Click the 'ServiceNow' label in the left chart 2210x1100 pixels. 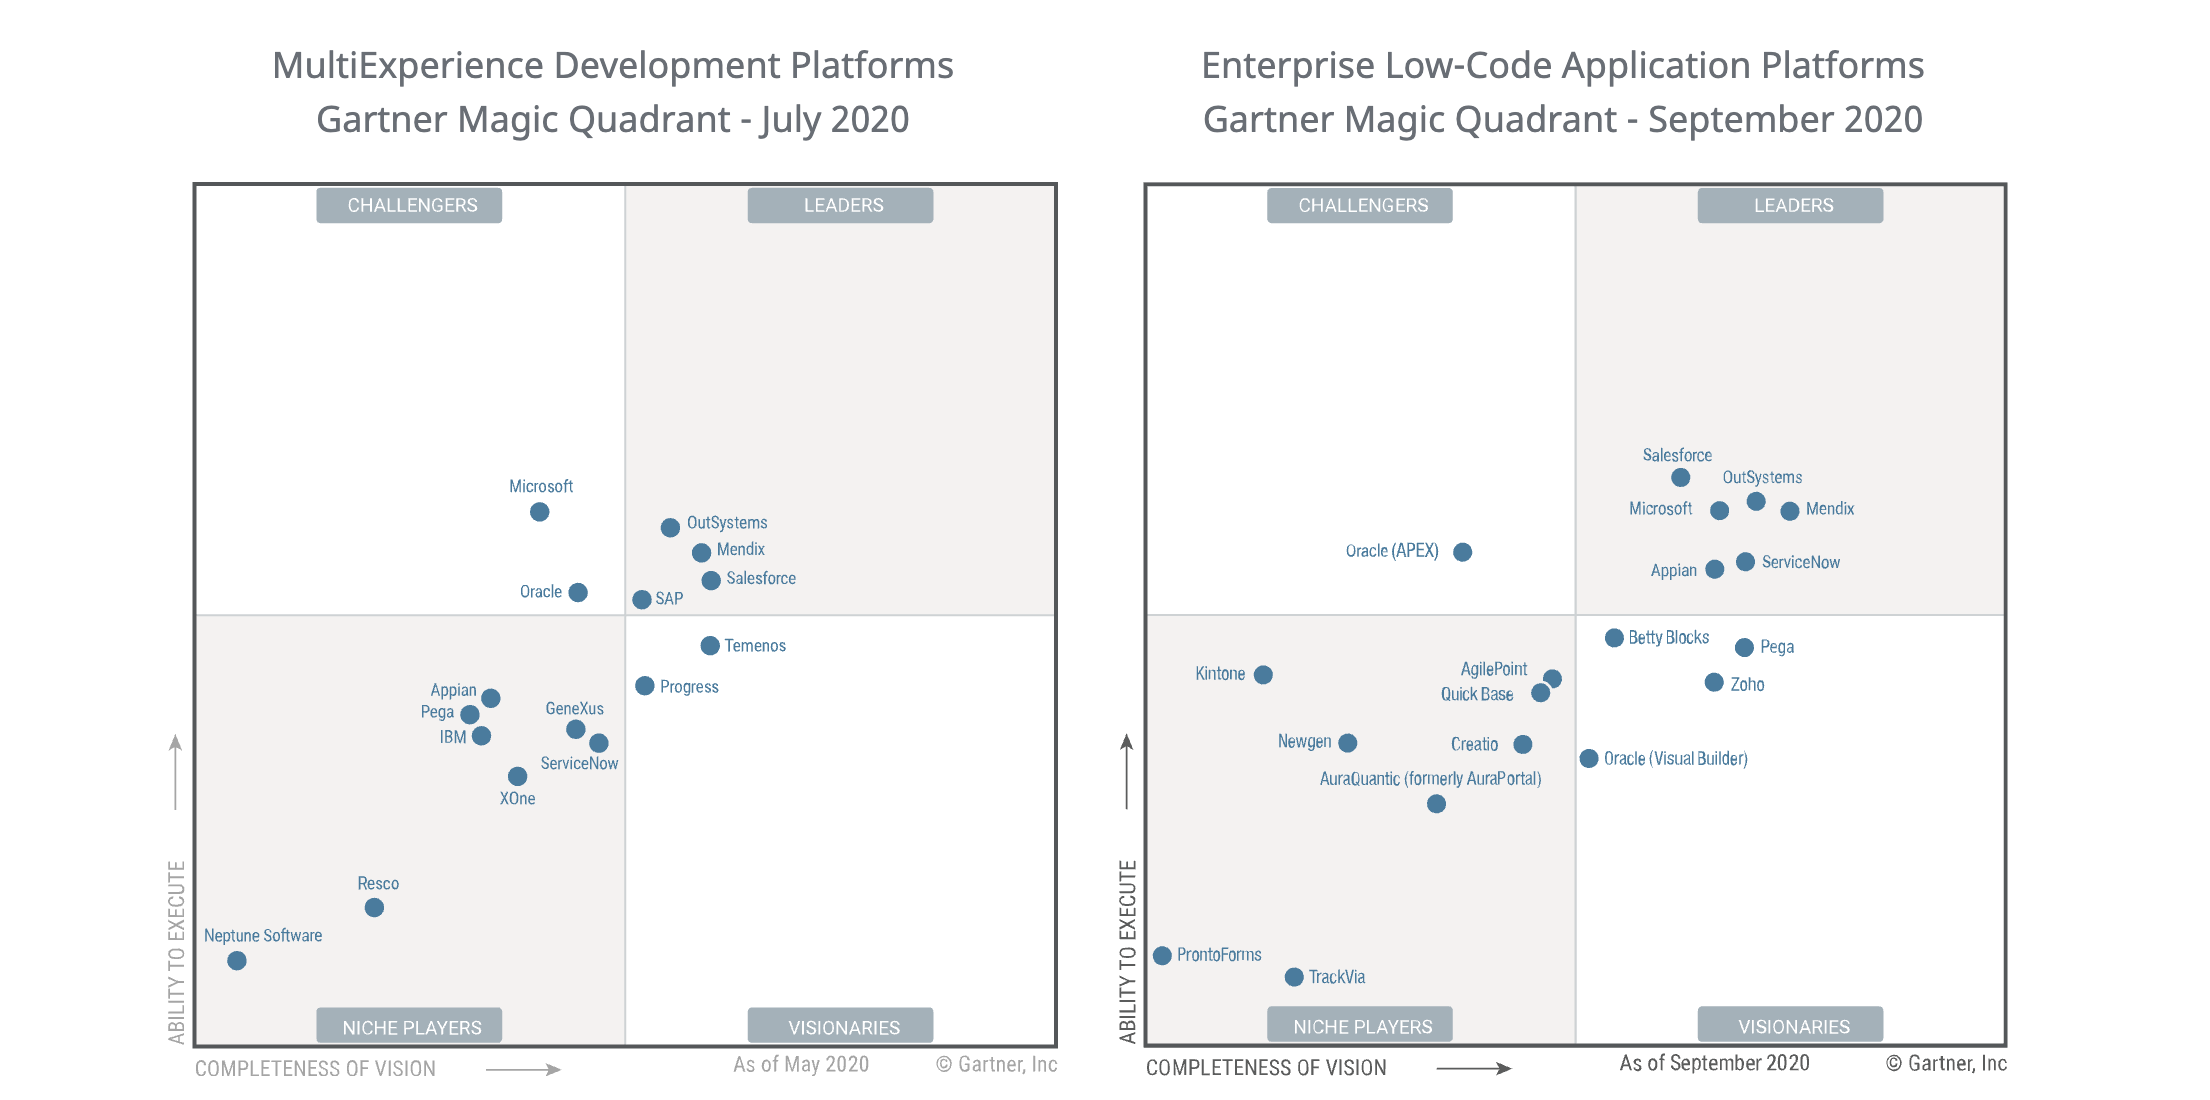point(579,763)
